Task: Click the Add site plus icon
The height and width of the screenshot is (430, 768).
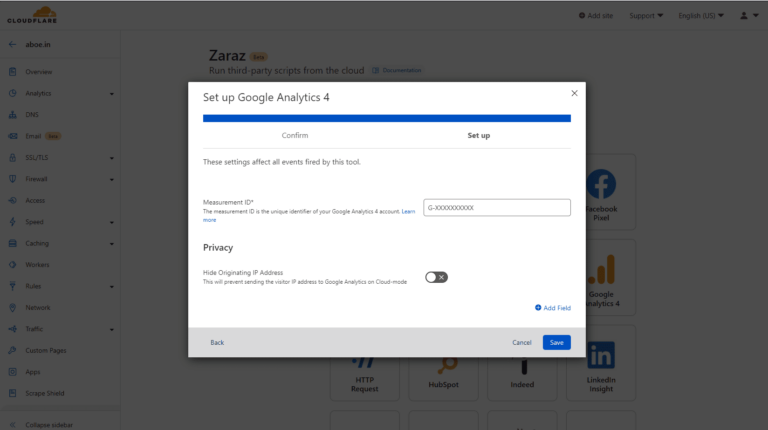Action: tap(582, 16)
